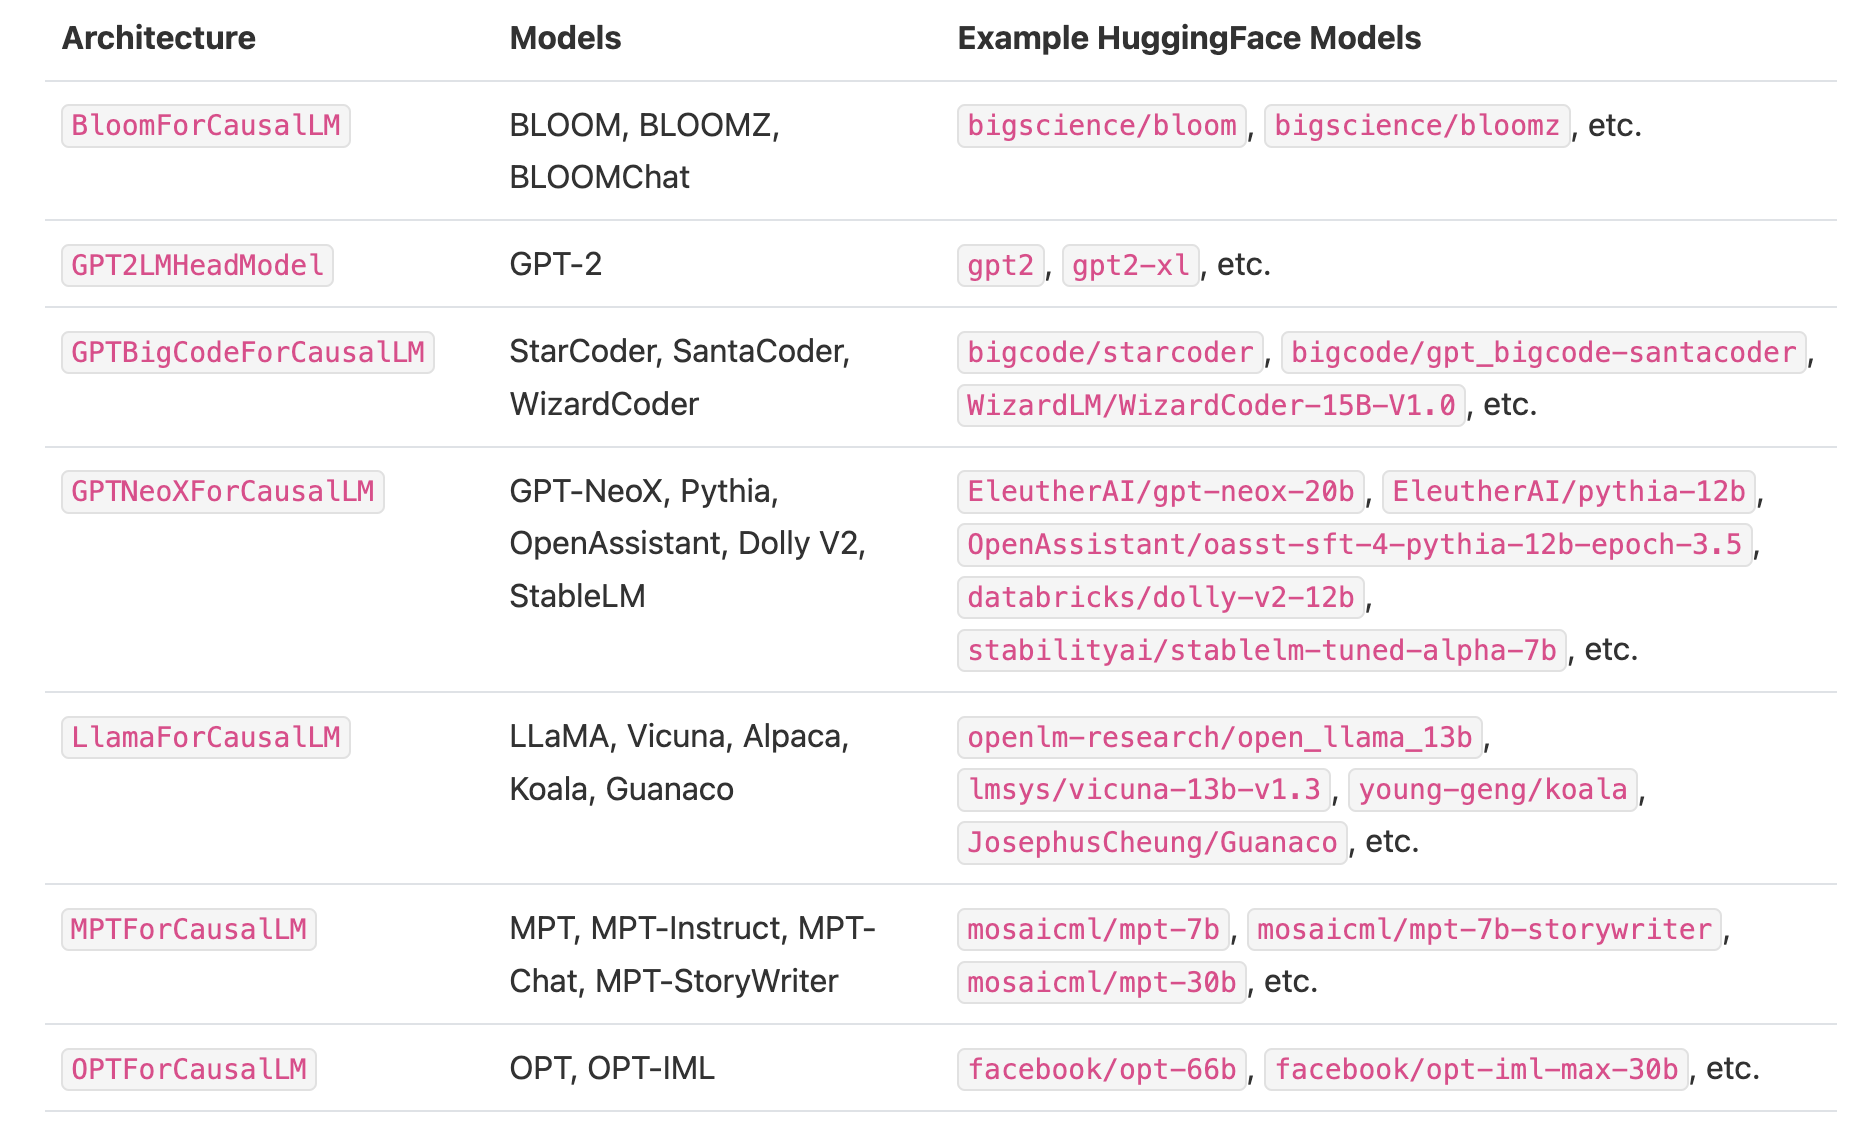Click the GPTNeoXForCausalLM architecture tag
Image resolution: width=1862 pixels, height=1140 pixels.
223,492
